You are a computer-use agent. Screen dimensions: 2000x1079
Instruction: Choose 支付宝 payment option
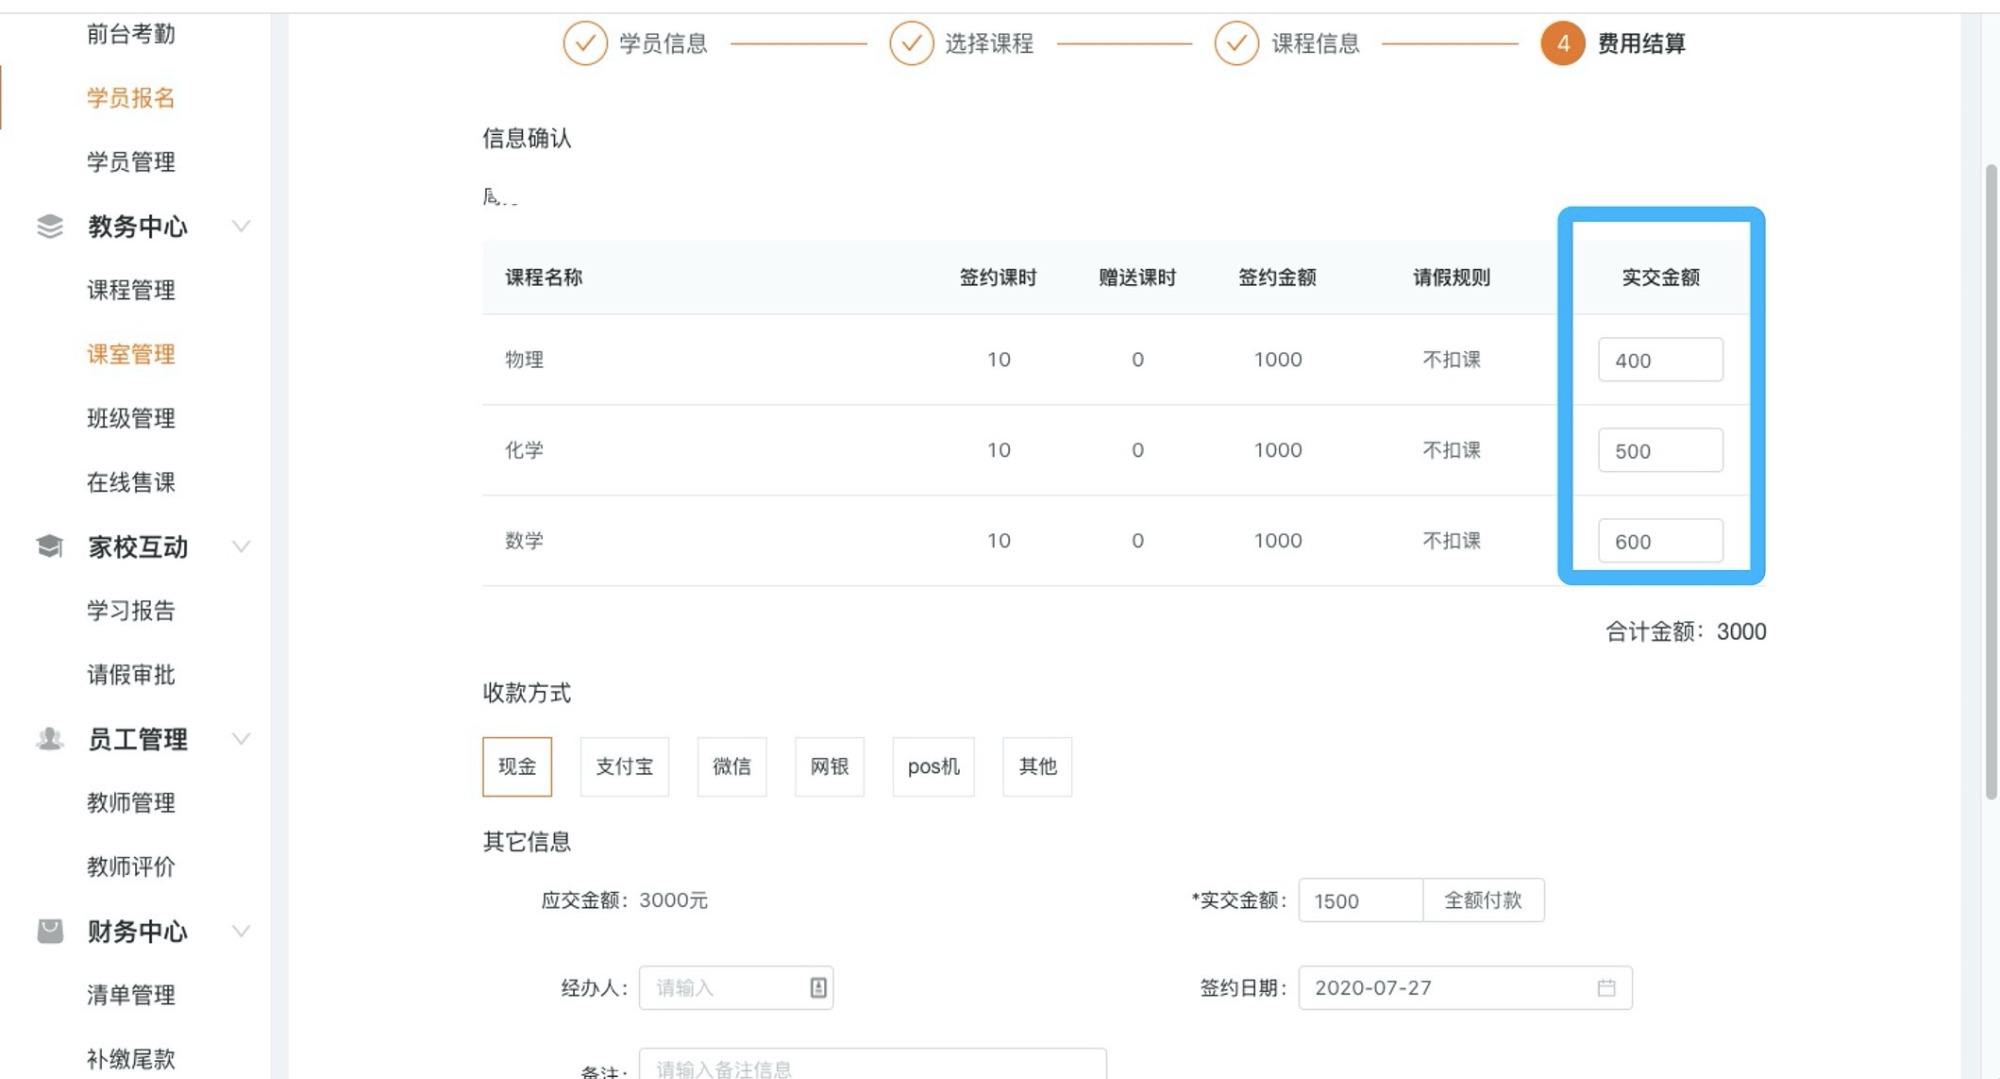[x=624, y=767]
